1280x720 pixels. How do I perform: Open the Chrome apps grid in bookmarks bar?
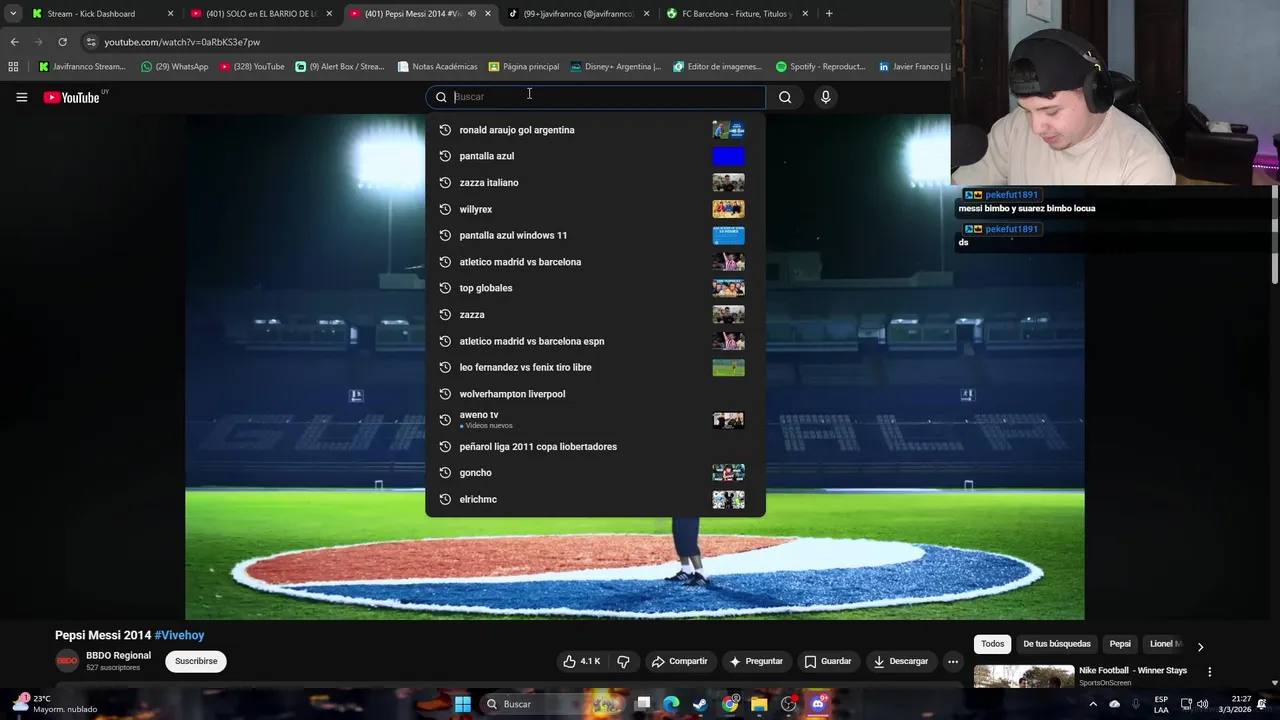coord(13,67)
